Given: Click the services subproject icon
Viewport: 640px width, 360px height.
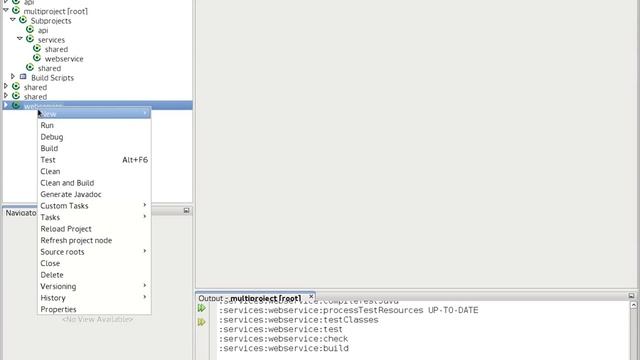Looking at the screenshot, I should pyautogui.click(x=30, y=39).
